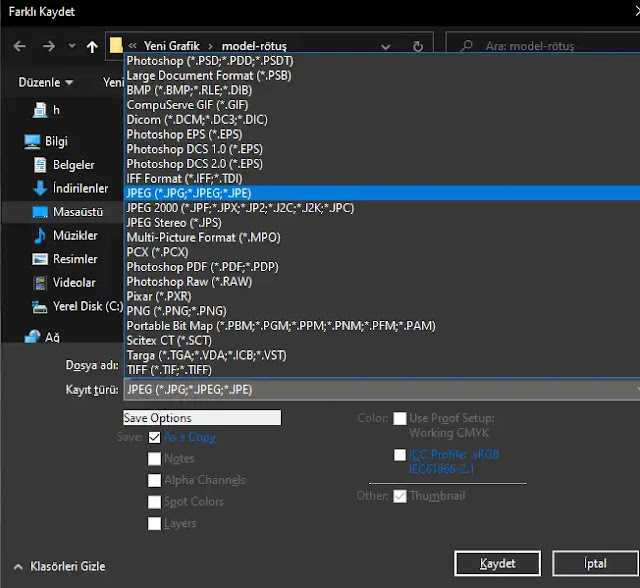The width and height of the screenshot is (640, 588).
Task: Collapse folders with Klasörleri Gizle
Action: [60, 566]
